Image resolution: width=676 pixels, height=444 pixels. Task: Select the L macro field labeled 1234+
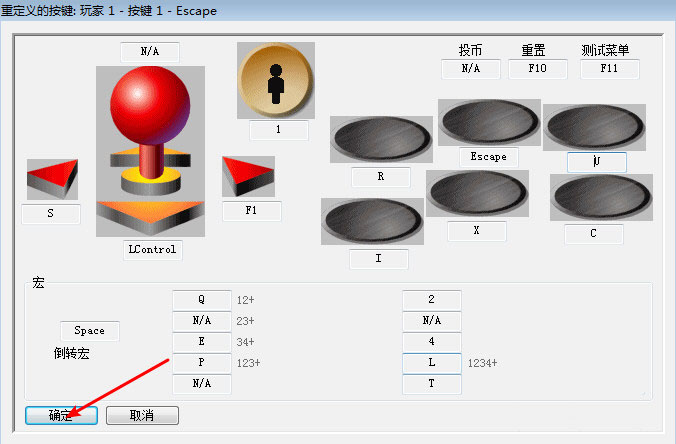[x=432, y=363]
